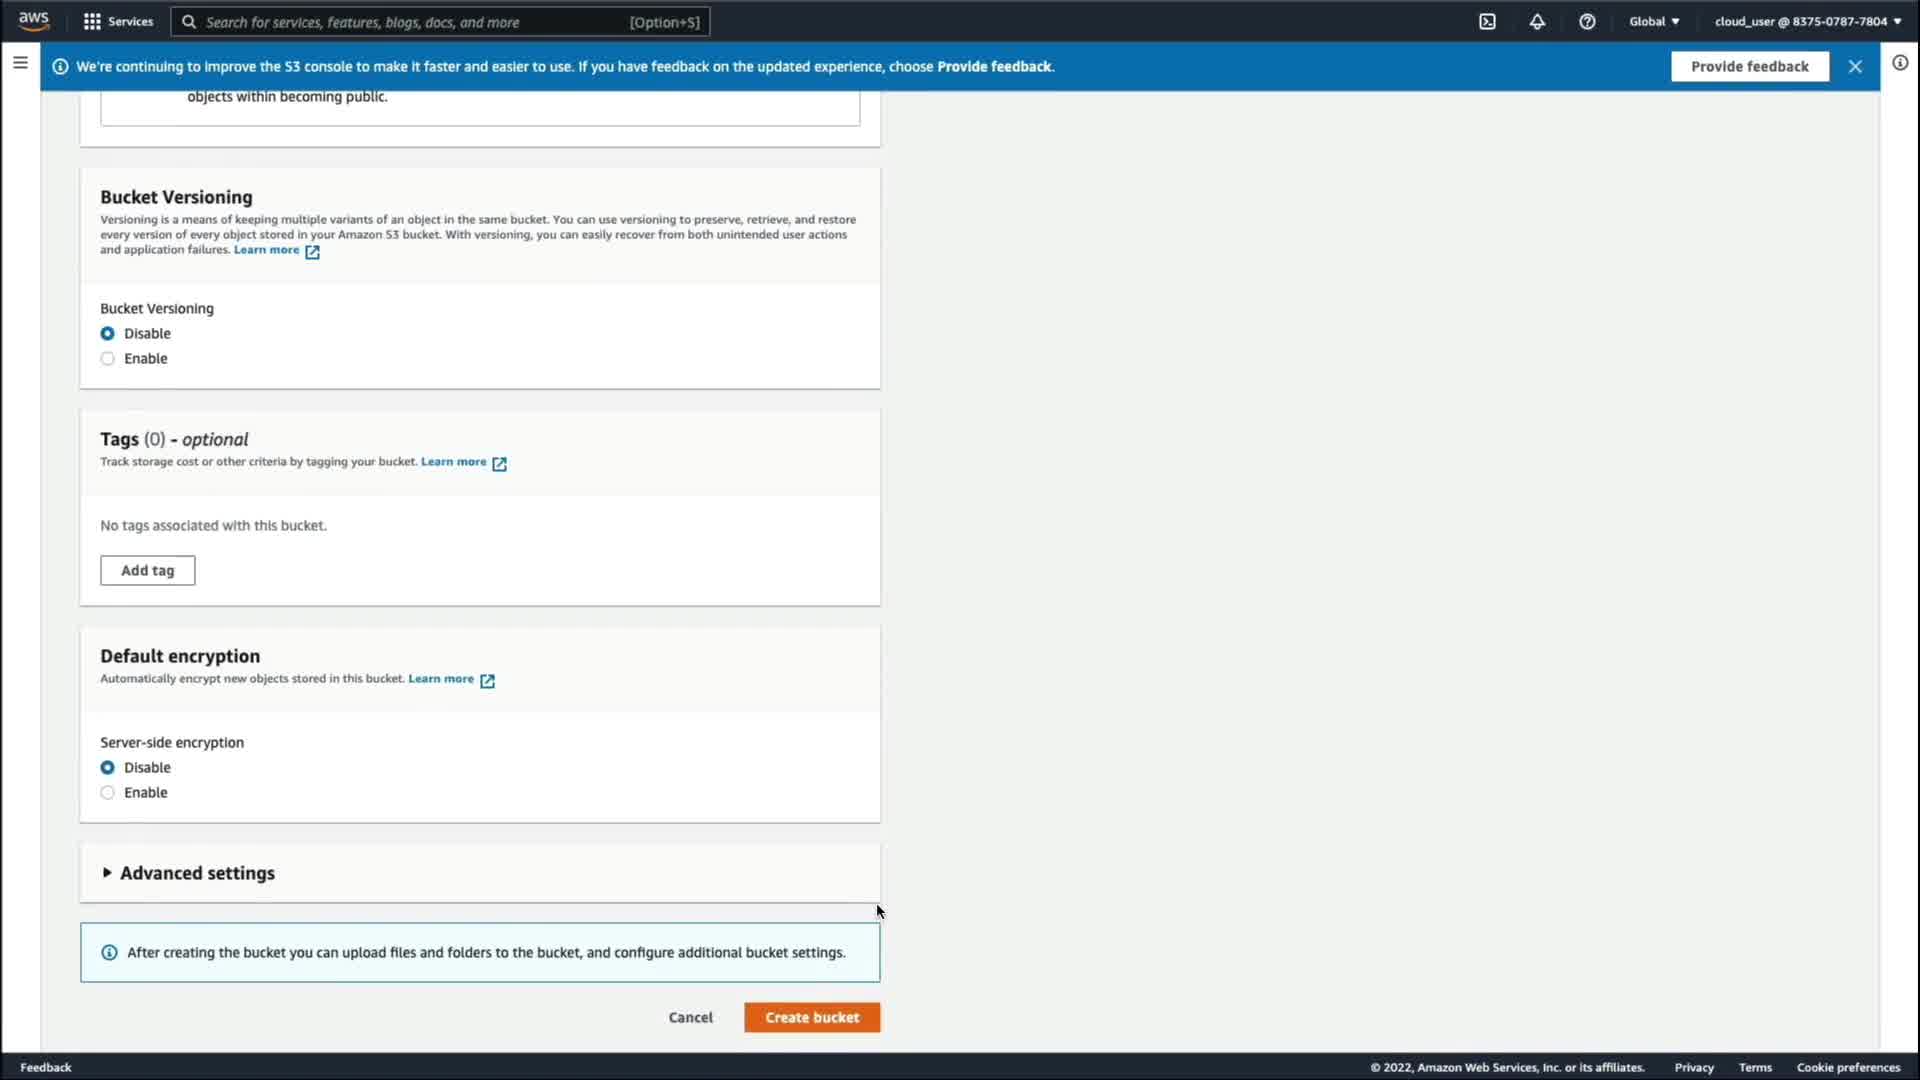1920x1080 pixels.
Task: Open the info panel icon at right edge
Action: click(1900, 63)
